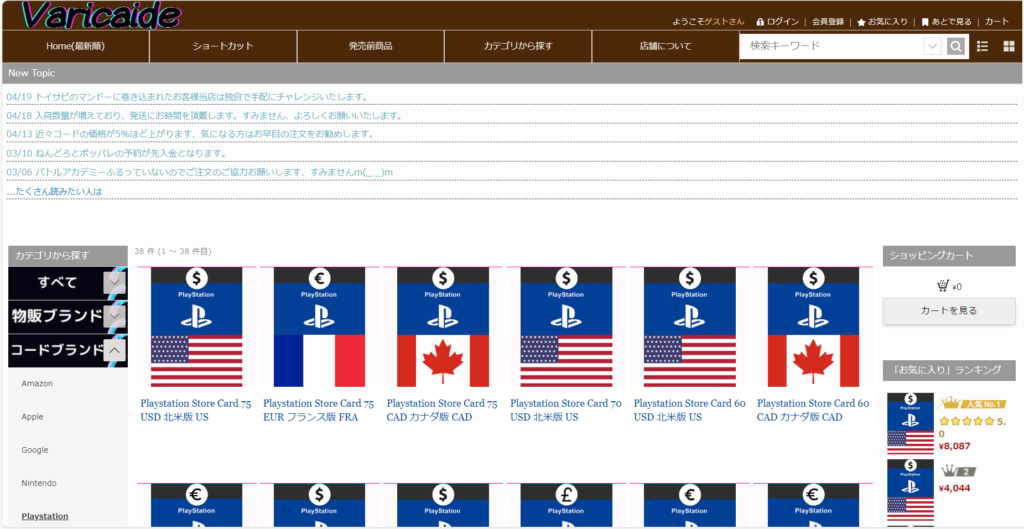
Task: Expand the すべて category chevron
Action: (x=114, y=283)
